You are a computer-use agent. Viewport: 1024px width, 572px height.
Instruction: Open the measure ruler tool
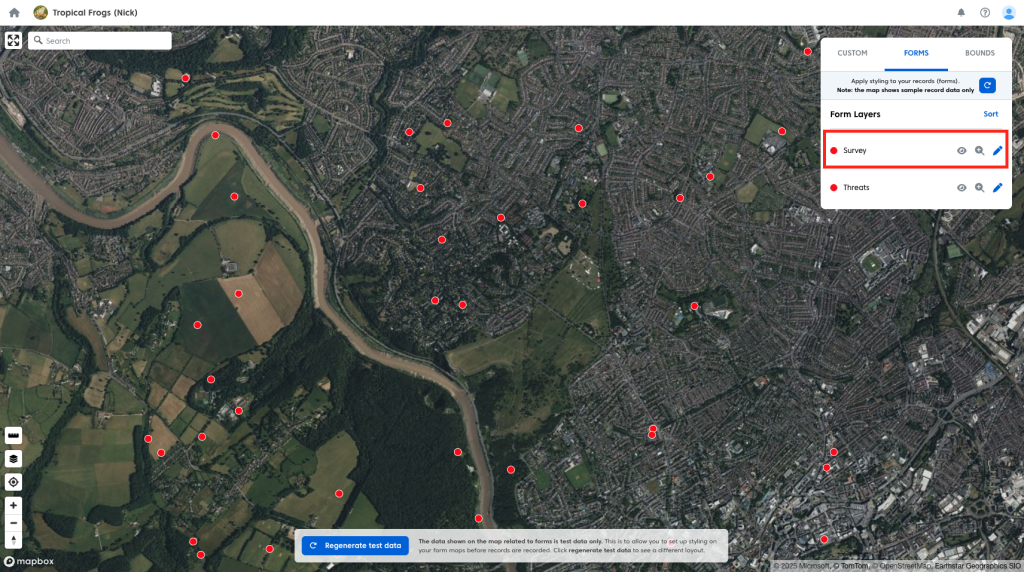click(x=14, y=436)
